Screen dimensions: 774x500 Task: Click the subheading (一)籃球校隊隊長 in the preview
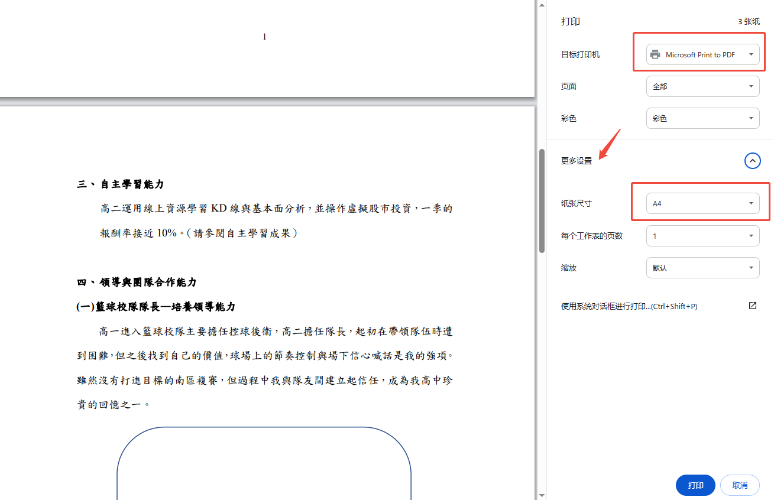tap(156, 307)
